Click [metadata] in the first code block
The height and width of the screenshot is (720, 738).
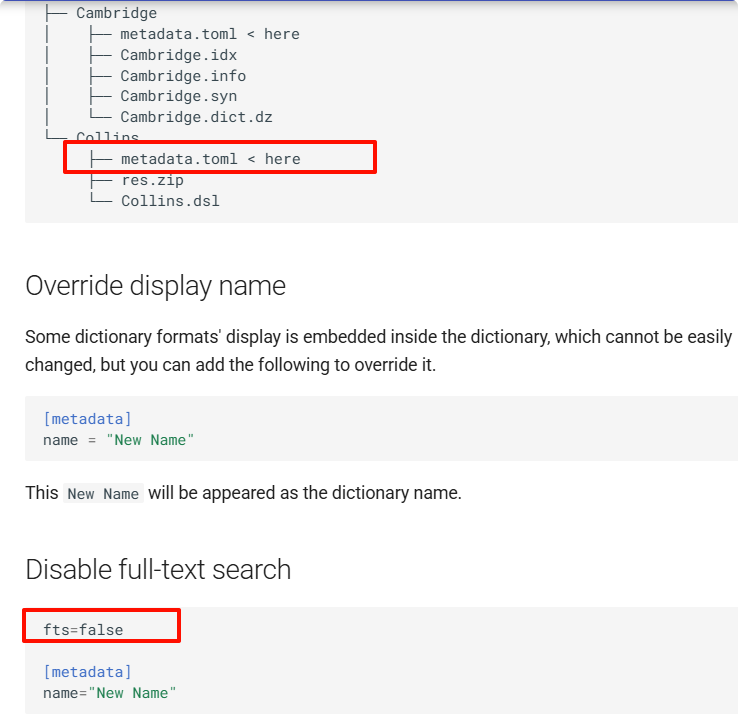[87, 419]
